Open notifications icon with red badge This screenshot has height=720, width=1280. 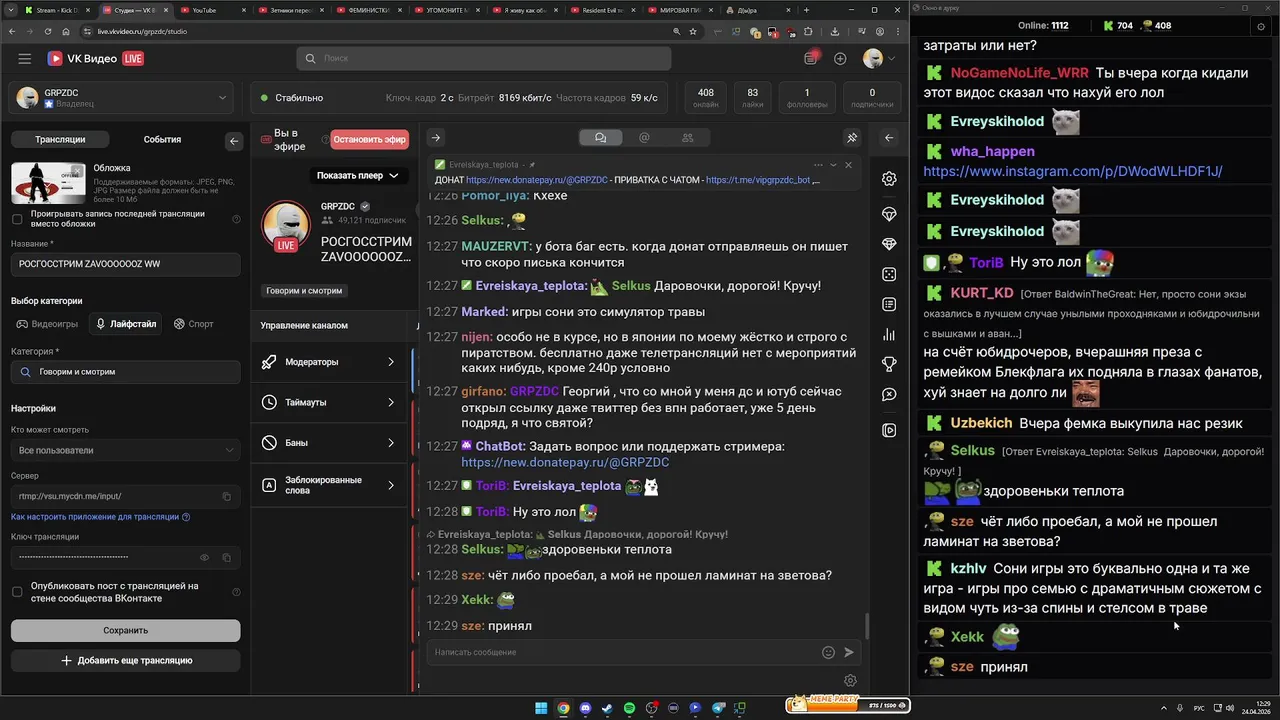click(811, 58)
